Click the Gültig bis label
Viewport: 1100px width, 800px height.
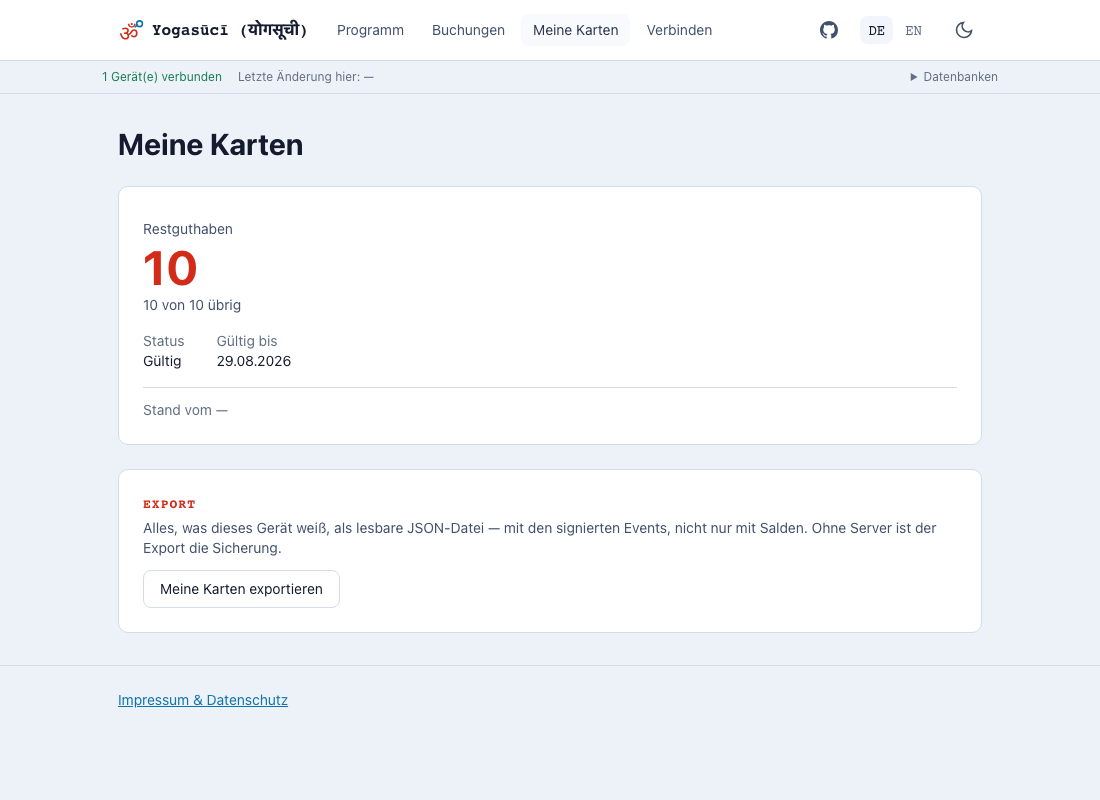(x=247, y=341)
